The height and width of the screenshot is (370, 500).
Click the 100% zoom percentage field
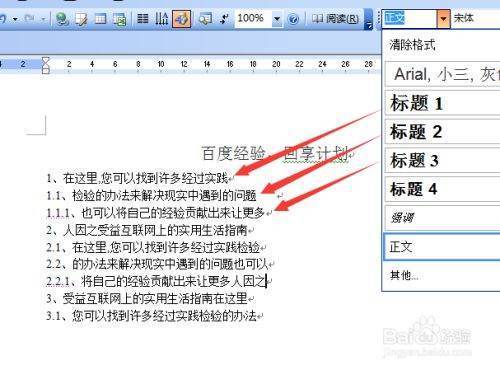(253, 18)
